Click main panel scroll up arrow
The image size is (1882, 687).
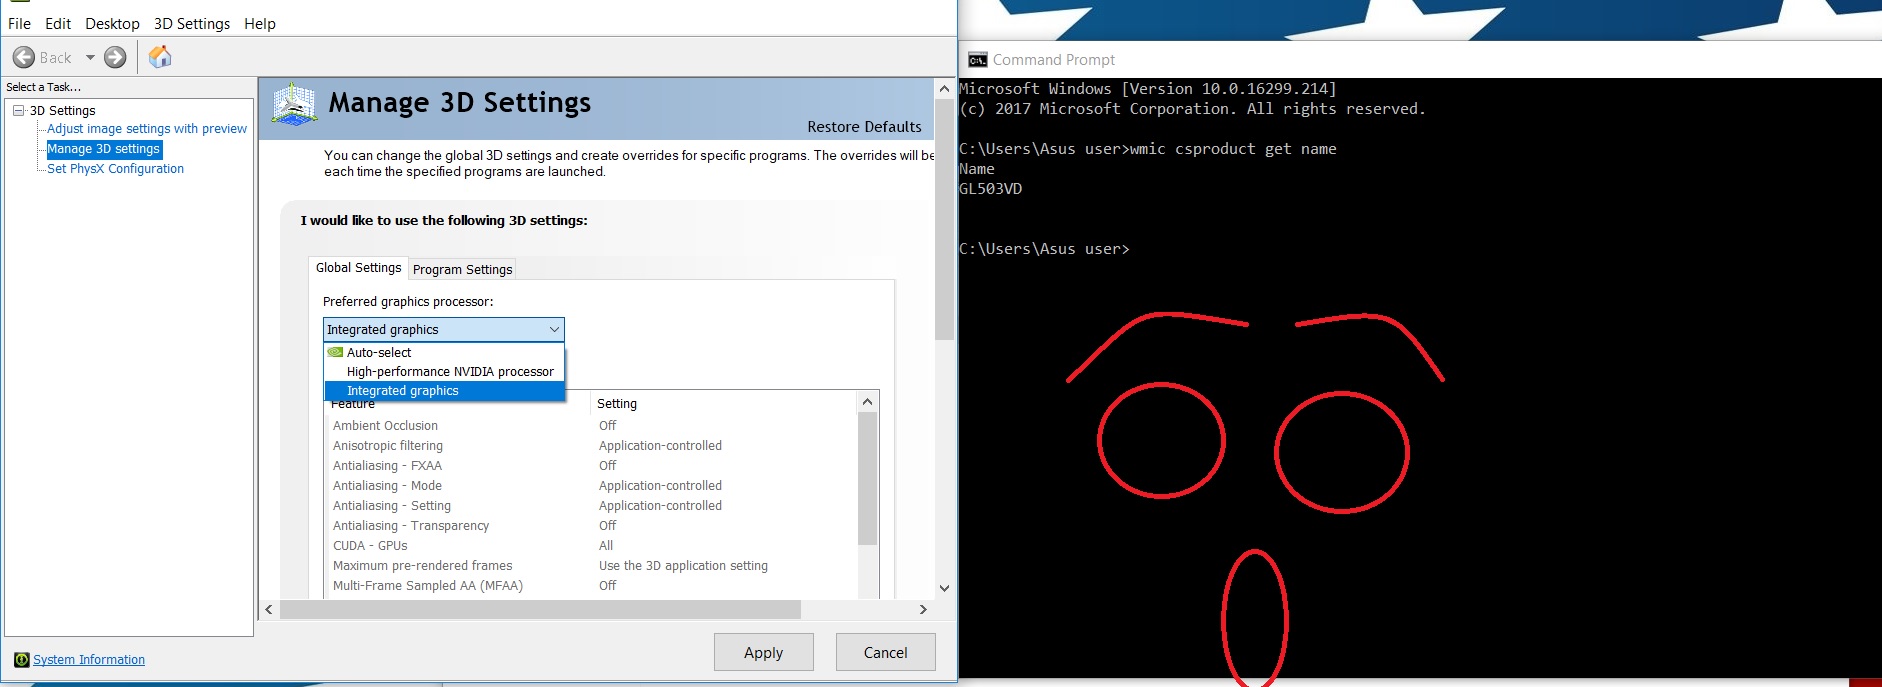pos(944,89)
